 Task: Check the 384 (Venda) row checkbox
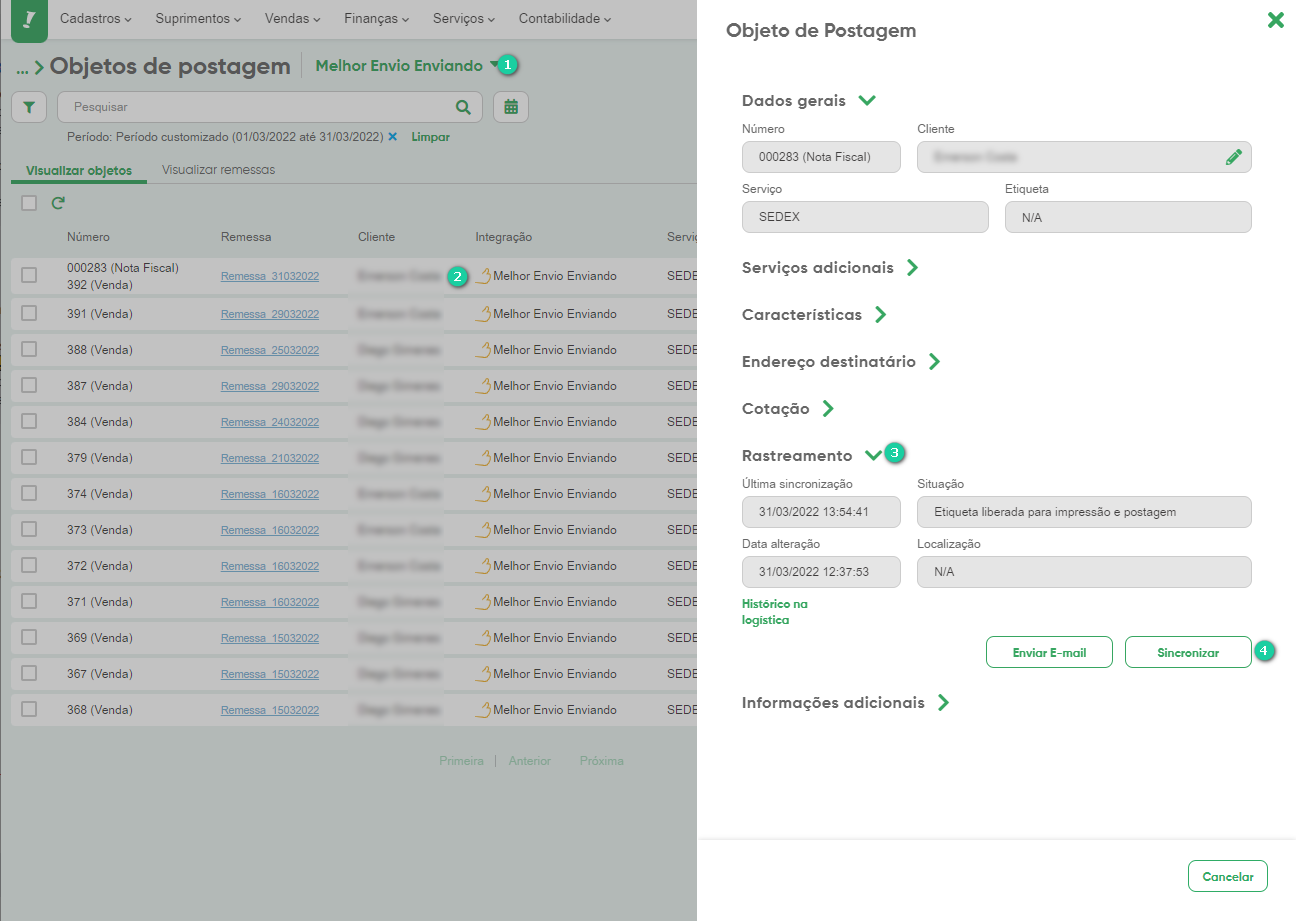(x=29, y=421)
